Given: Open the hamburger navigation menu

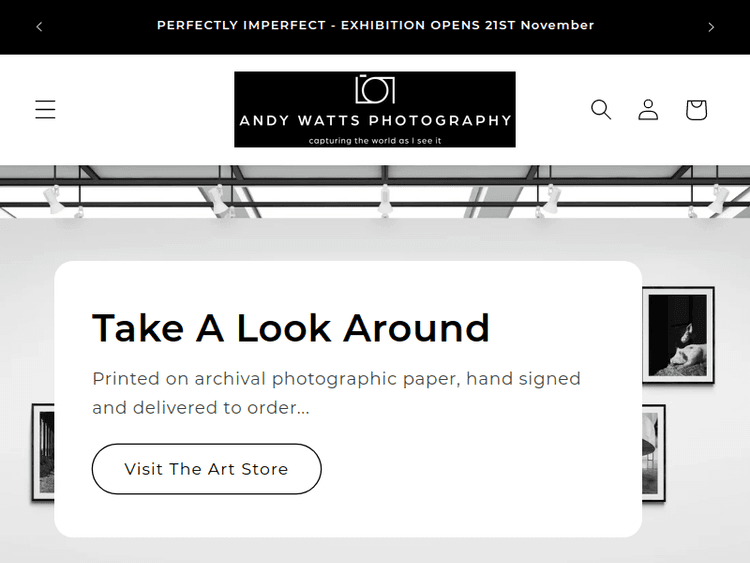Looking at the screenshot, I should (45, 110).
